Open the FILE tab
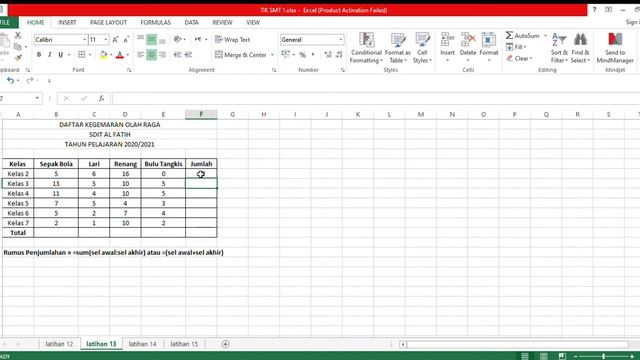The height and width of the screenshot is (360, 640). pos(6,22)
